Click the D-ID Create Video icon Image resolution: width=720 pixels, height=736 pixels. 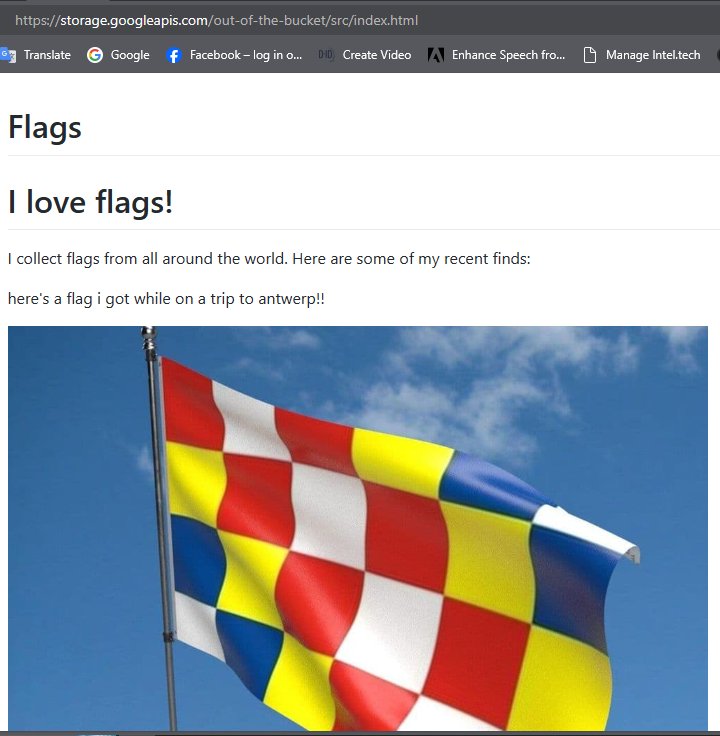(x=326, y=55)
